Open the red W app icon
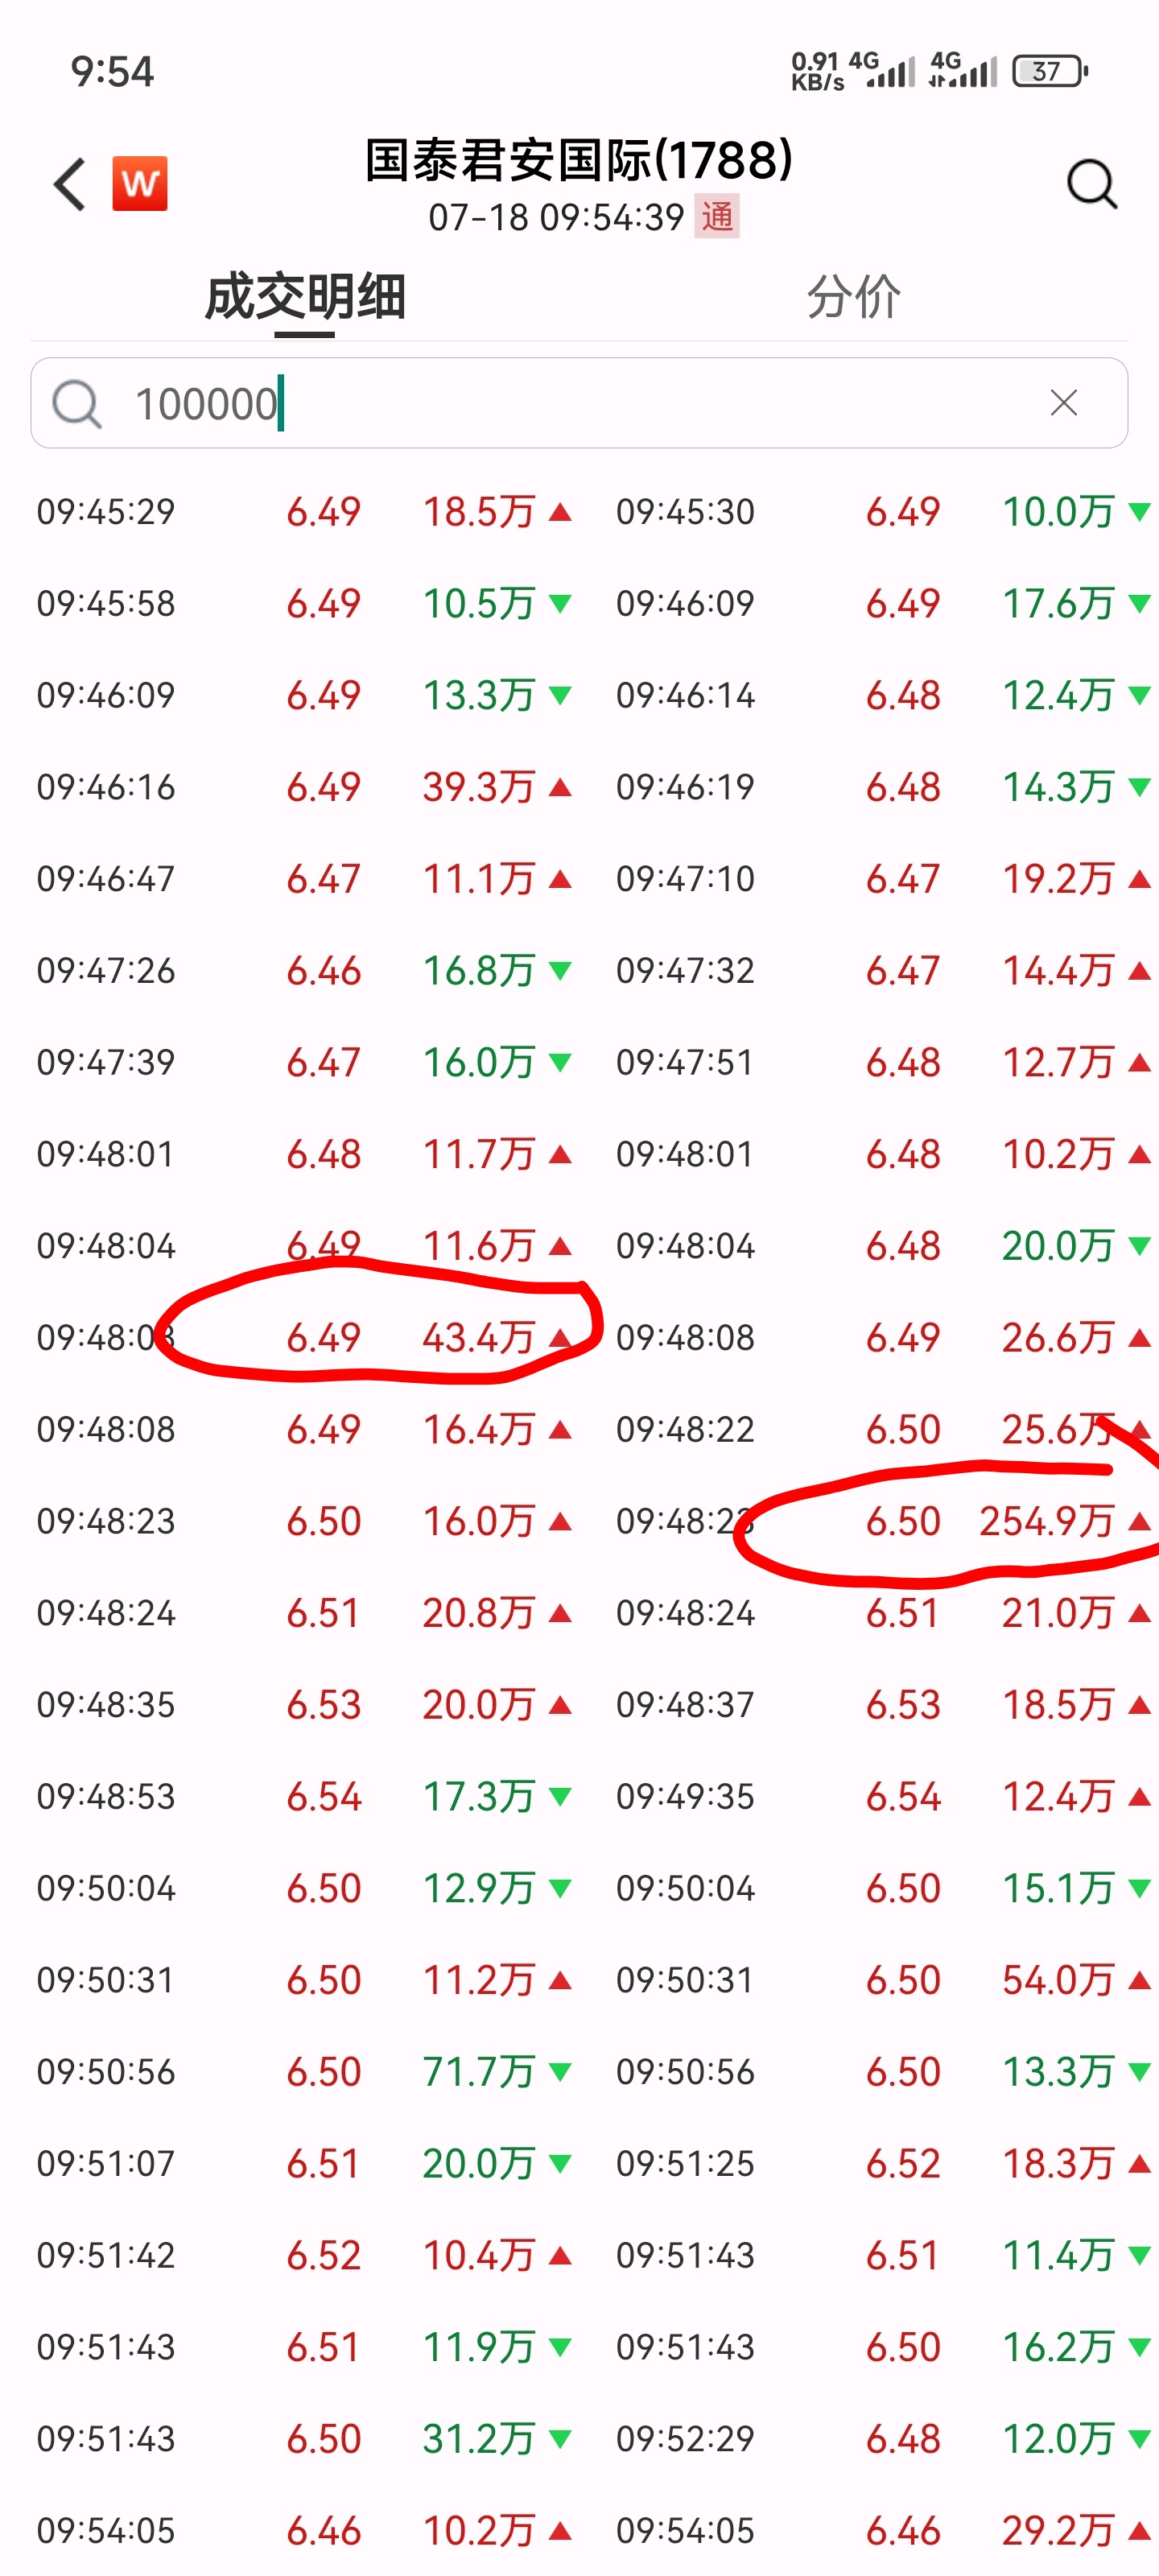The width and height of the screenshot is (1159, 2576). click(x=140, y=184)
